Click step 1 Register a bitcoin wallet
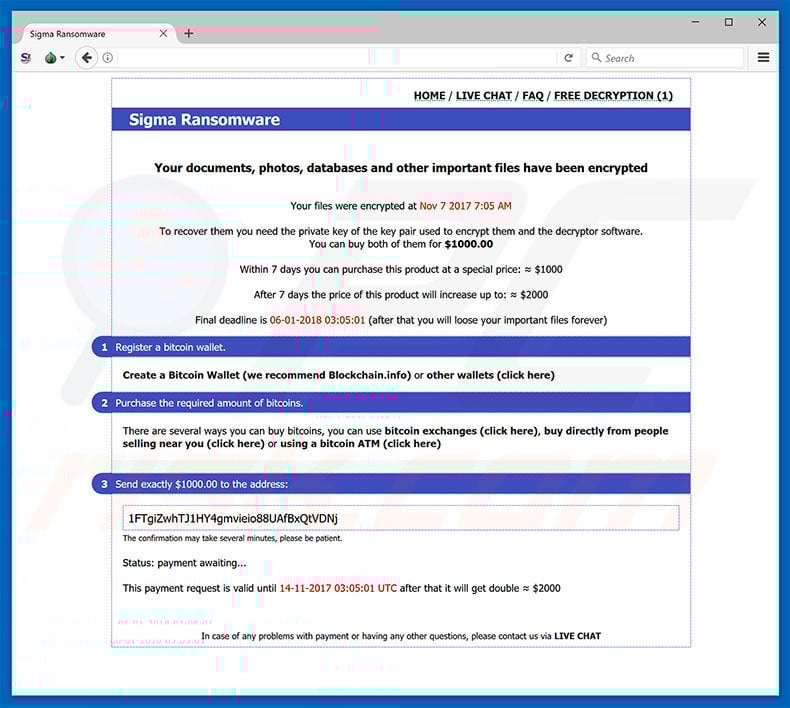The width and height of the screenshot is (790, 708). point(391,347)
